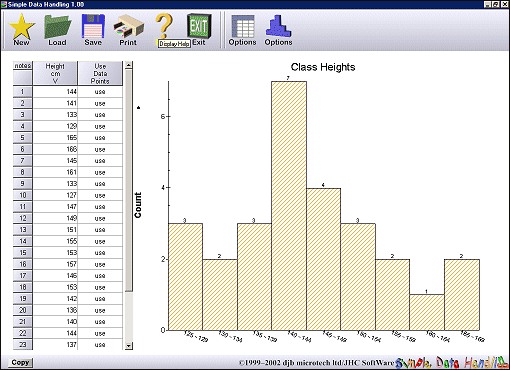Click height cell in row 18

pyautogui.click(x=55, y=287)
